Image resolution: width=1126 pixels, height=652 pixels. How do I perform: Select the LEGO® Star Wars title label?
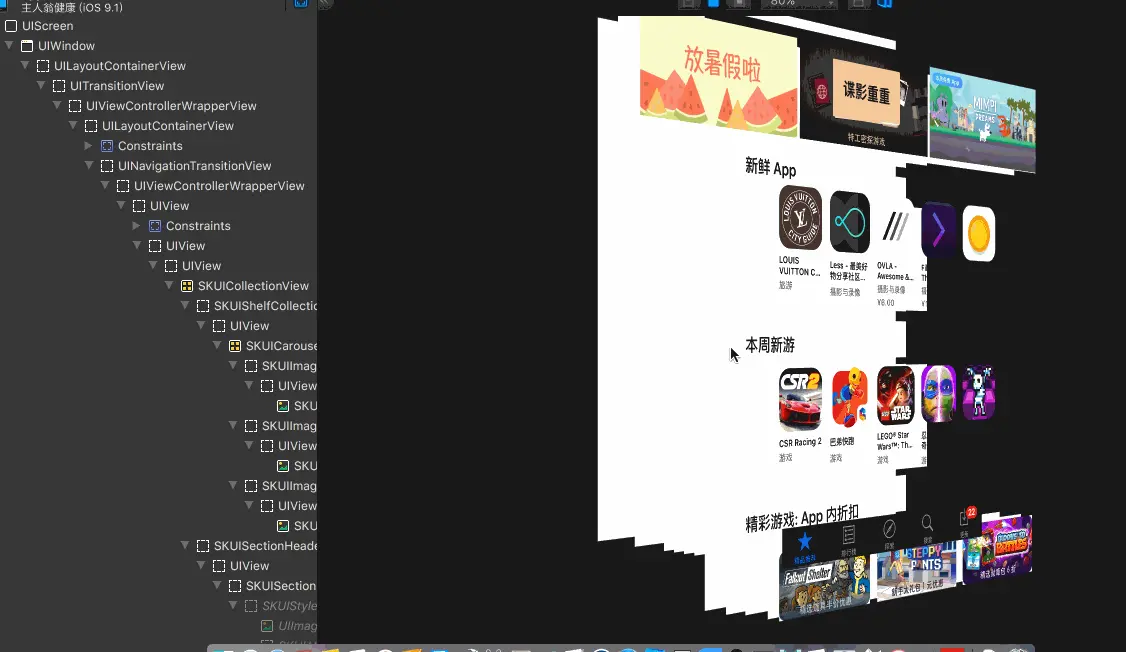[x=894, y=440]
